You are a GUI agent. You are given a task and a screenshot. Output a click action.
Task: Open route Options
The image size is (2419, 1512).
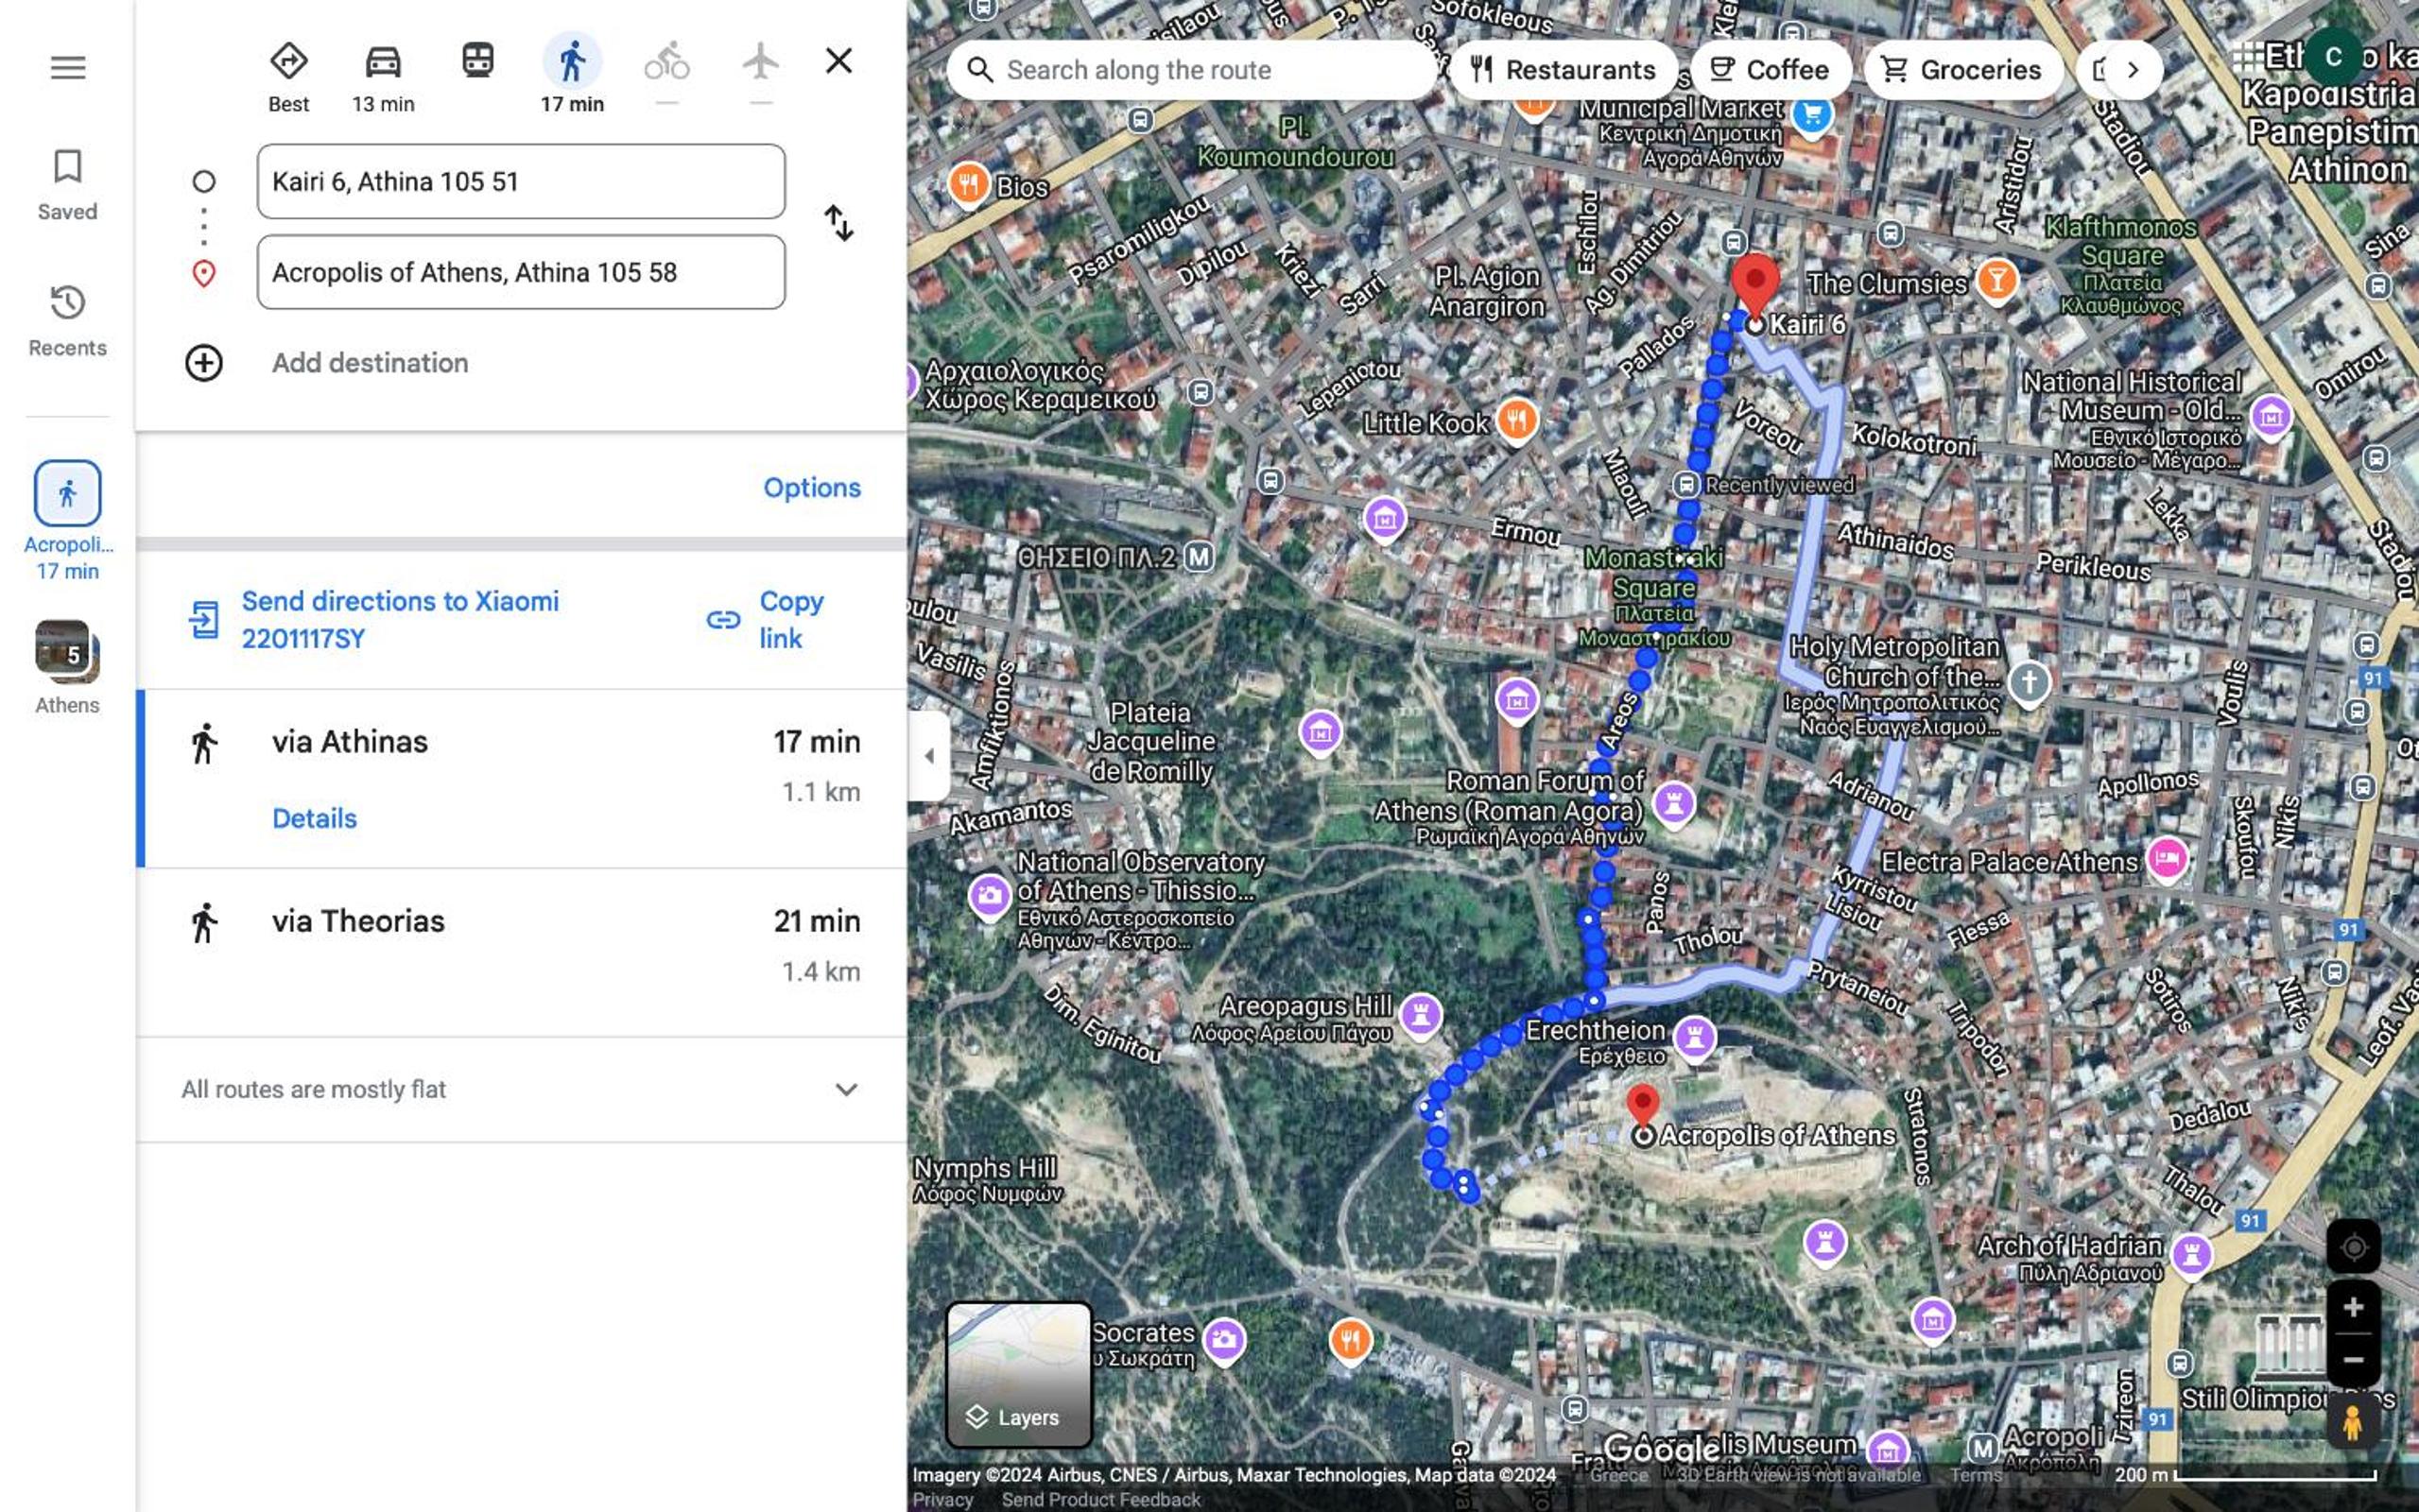(x=812, y=487)
